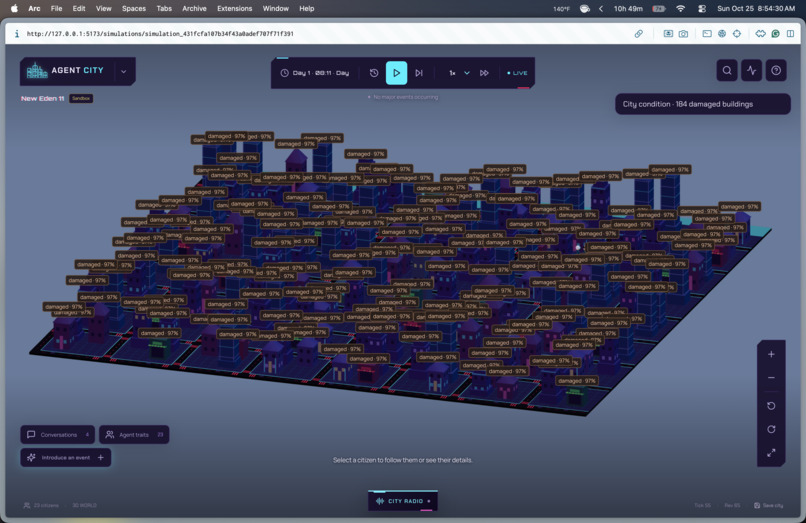806x523 pixels.
Task: Rotate the camera counter-clockwise
Action: click(771, 406)
